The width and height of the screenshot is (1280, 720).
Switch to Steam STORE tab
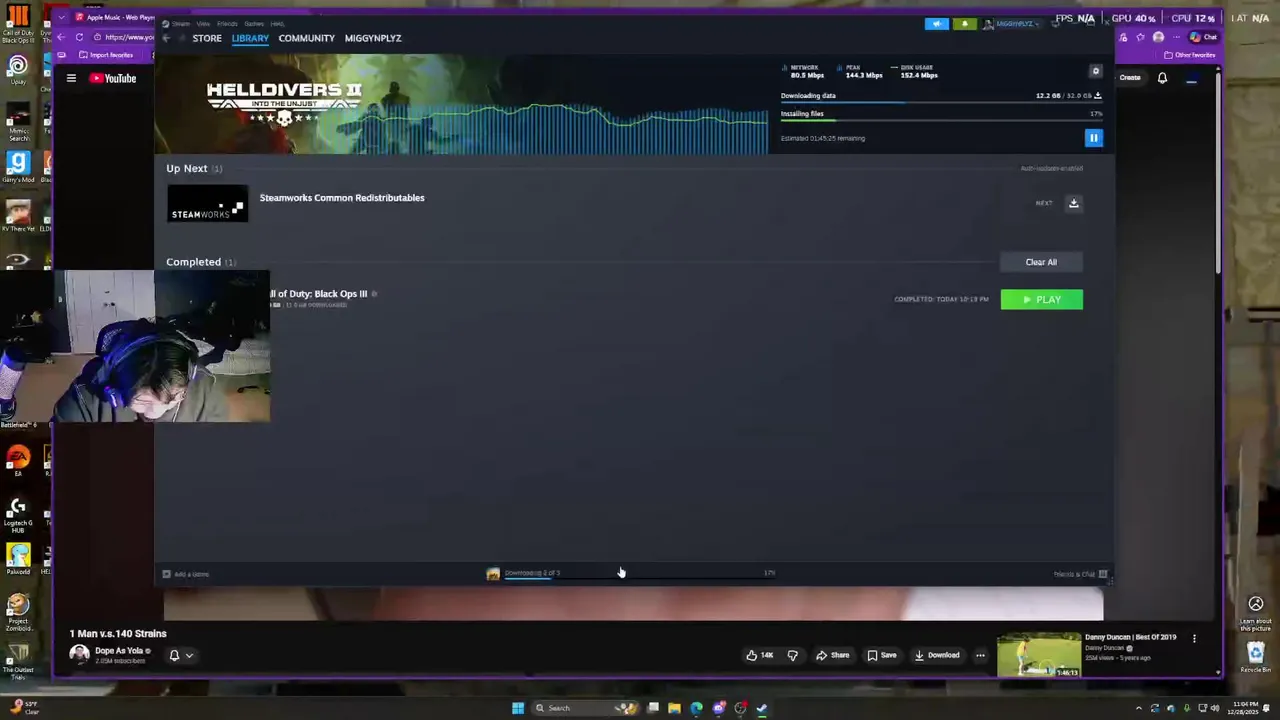point(207,38)
